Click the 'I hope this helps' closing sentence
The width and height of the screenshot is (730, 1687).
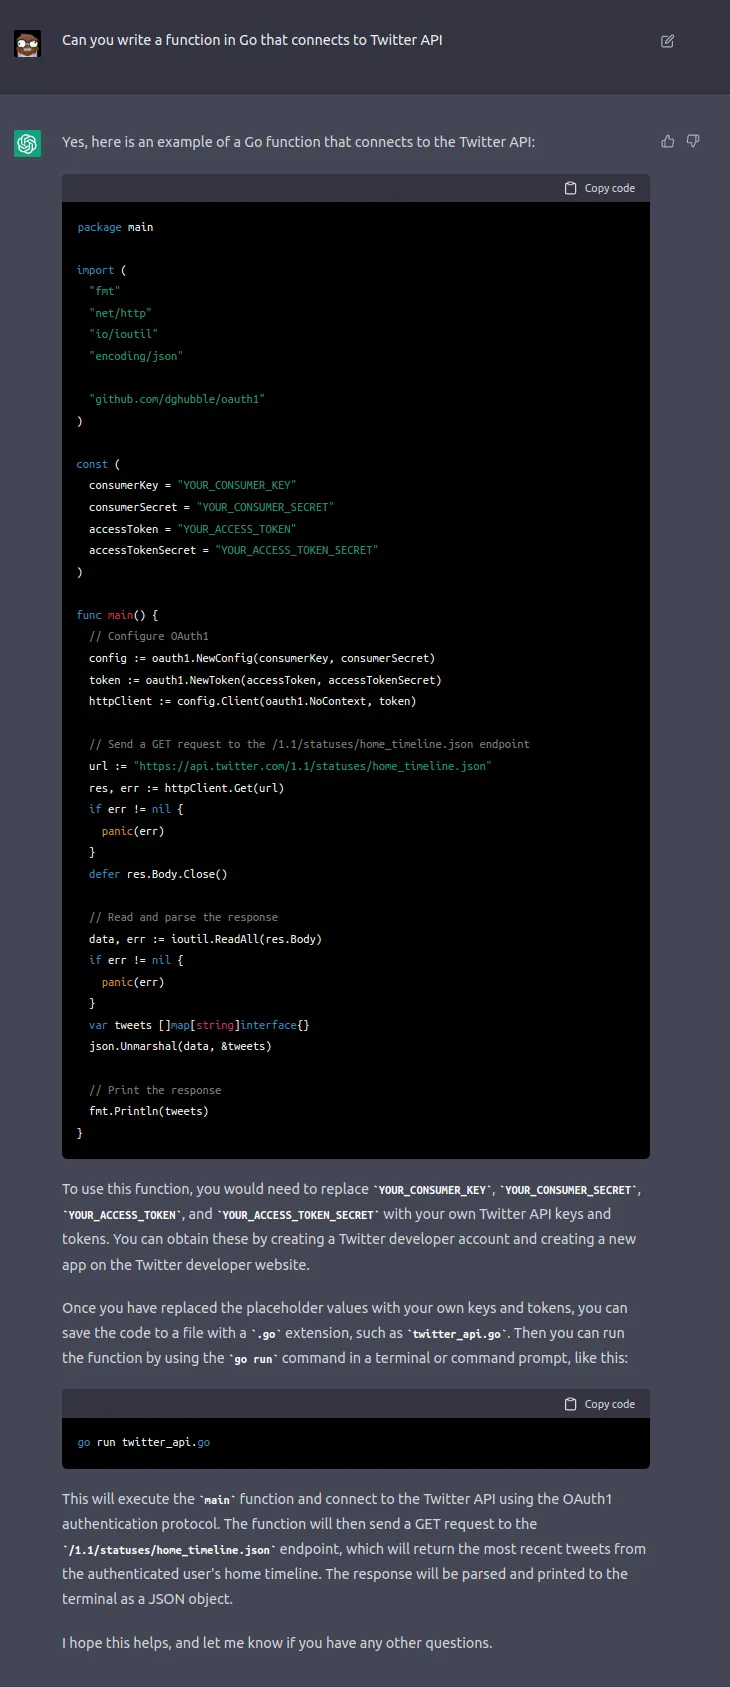[x=277, y=1642]
